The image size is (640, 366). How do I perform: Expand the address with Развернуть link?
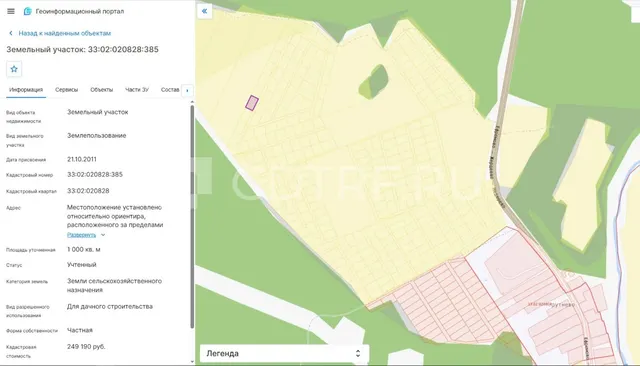(x=81, y=235)
